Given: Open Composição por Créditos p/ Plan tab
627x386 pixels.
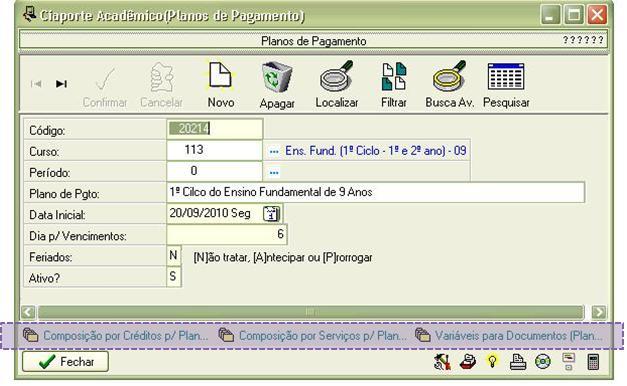Looking at the screenshot, I should click(115, 335).
